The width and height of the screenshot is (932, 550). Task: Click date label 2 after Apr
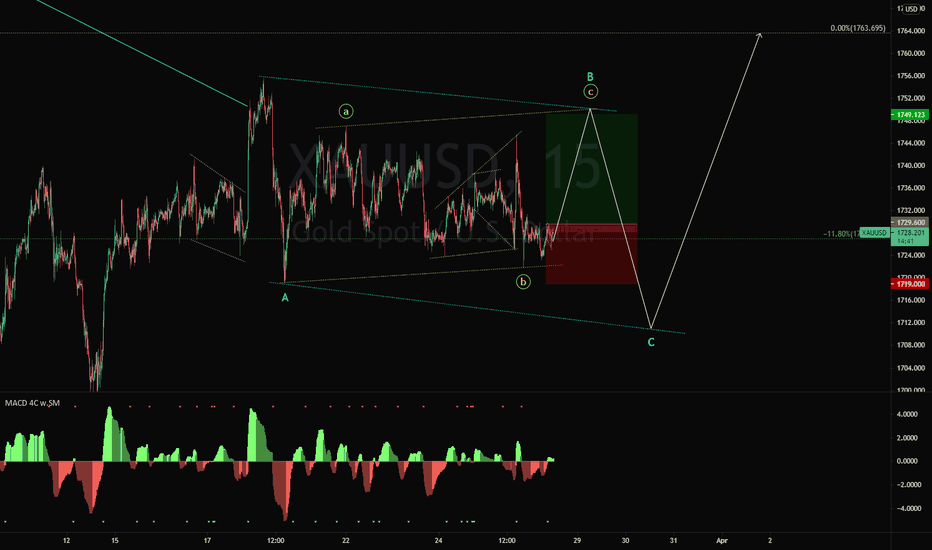tap(770, 541)
